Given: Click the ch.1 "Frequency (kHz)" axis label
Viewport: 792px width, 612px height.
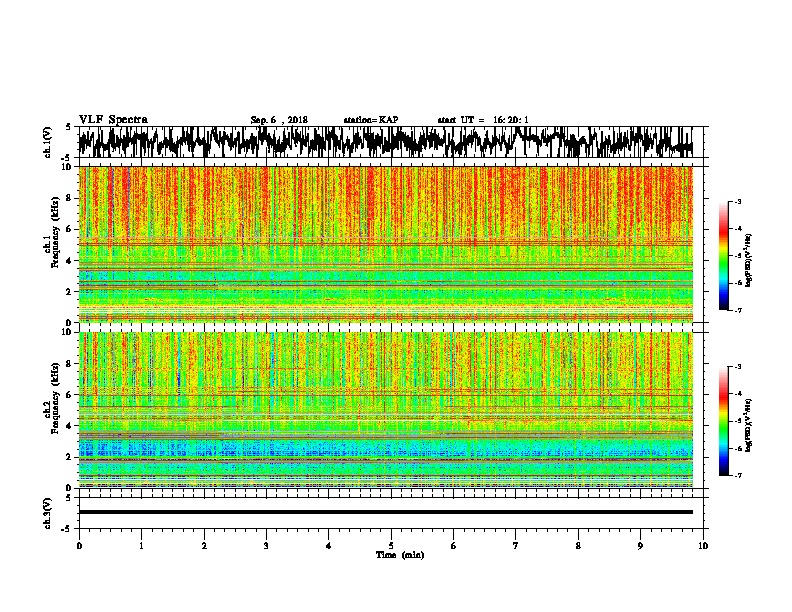Looking at the screenshot, I should 55,232.
